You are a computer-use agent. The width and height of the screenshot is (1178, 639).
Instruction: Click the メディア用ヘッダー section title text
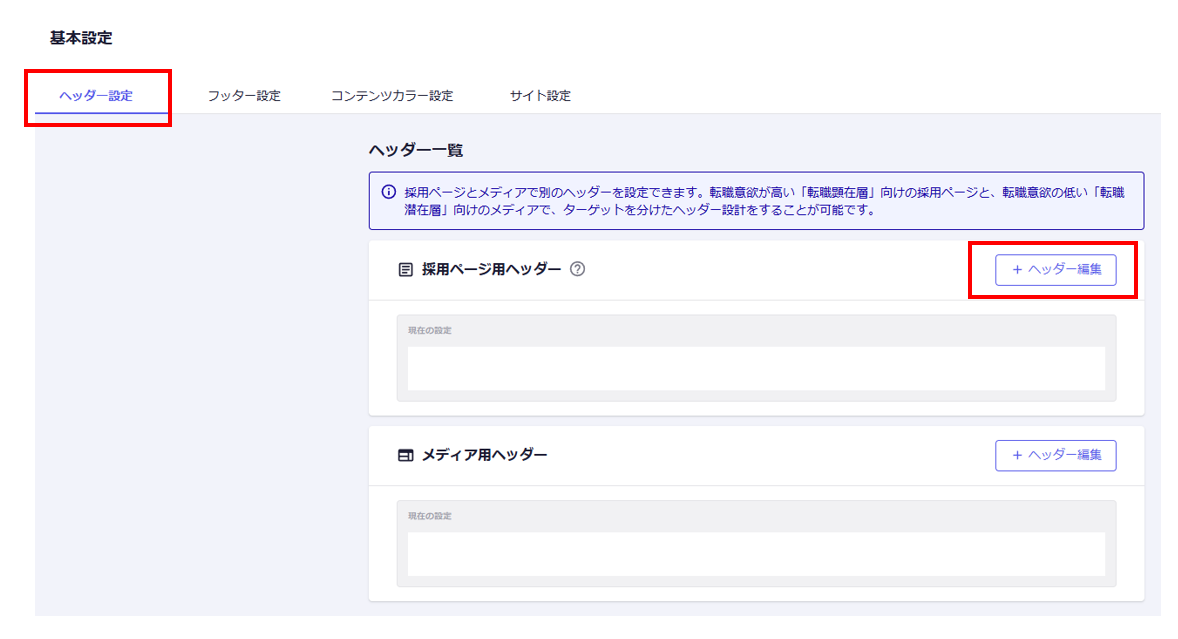point(485,455)
